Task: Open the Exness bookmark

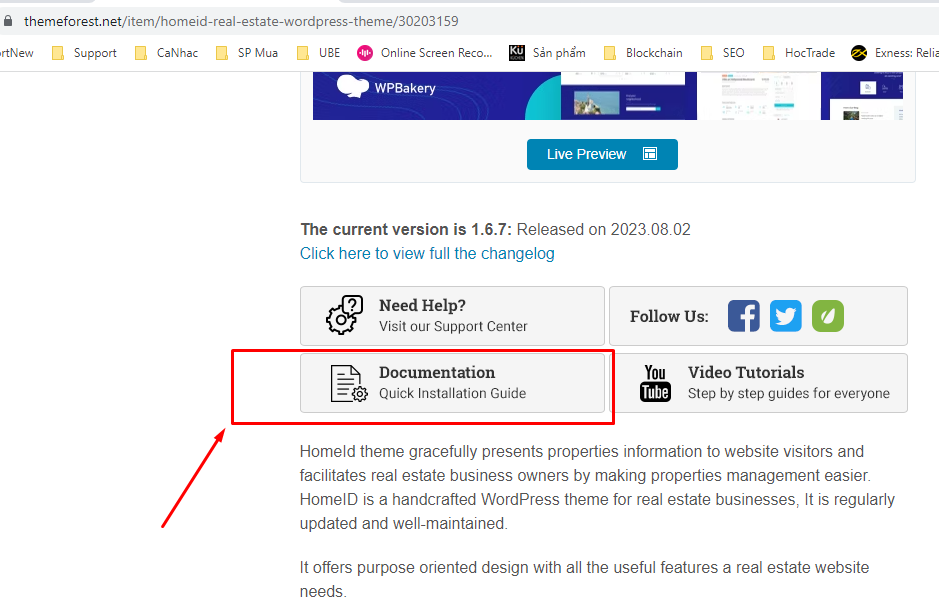Action: tap(894, 53)
